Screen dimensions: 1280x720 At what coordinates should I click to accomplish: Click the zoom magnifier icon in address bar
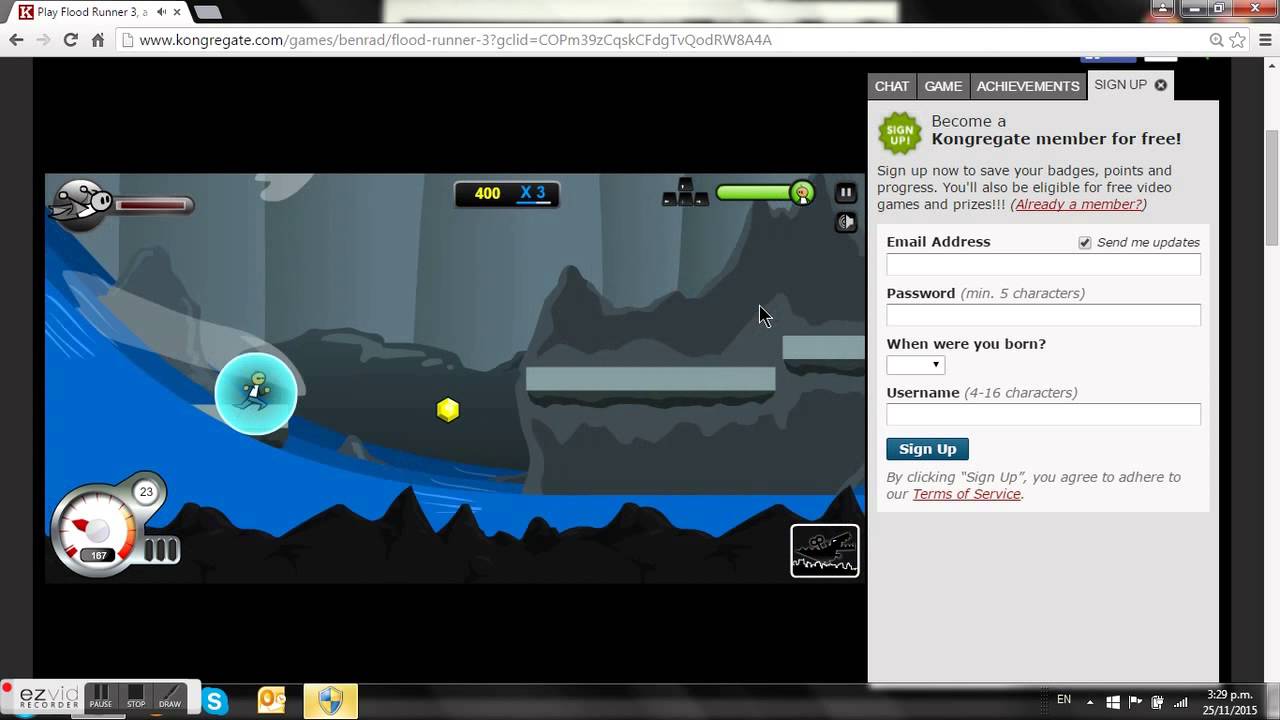[x=1216, y=40]
